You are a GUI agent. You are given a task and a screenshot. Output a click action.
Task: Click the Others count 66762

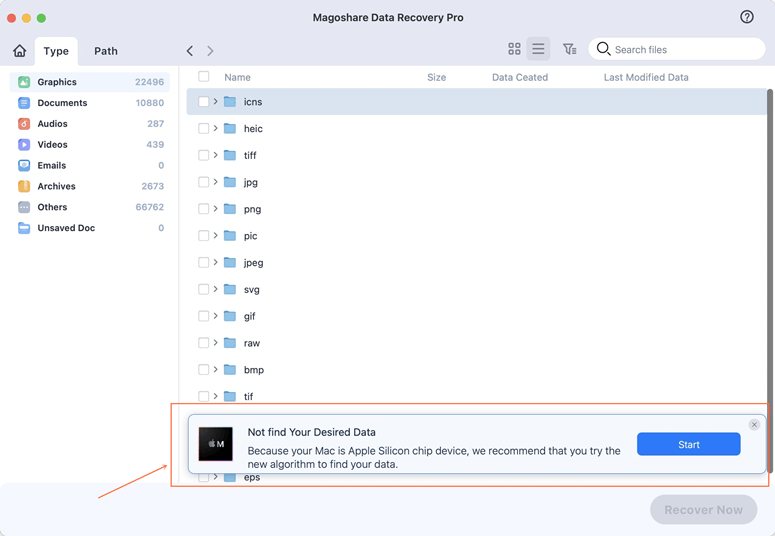click(150, 207)
